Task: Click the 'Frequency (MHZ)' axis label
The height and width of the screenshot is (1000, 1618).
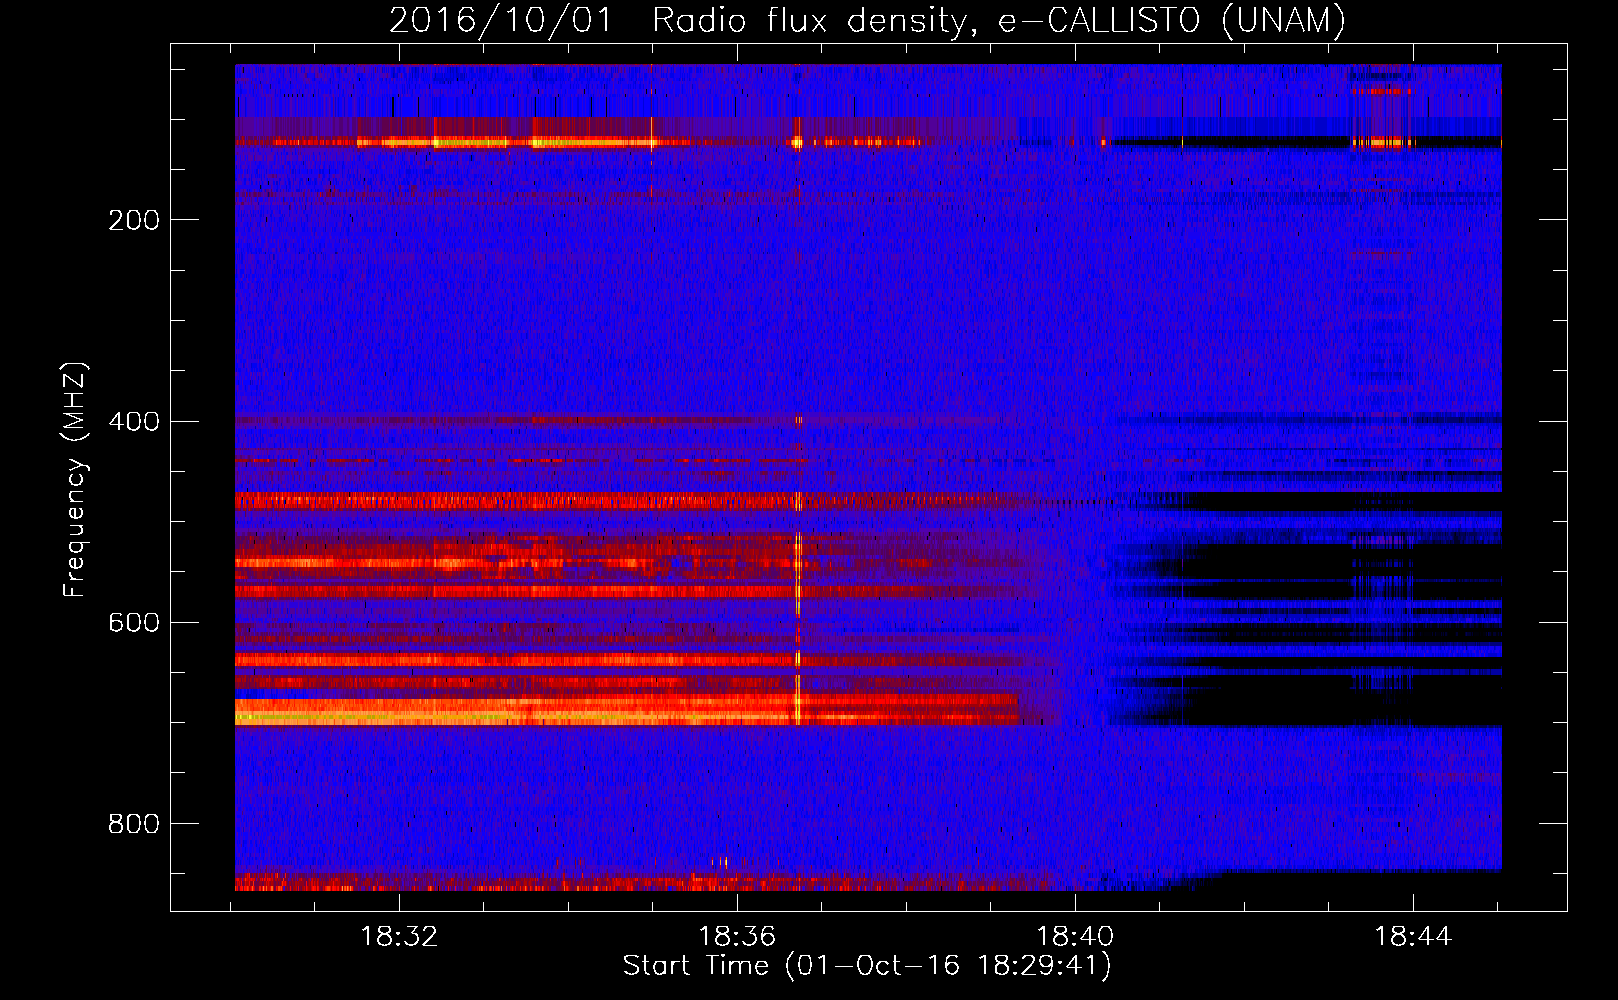Action: click(75, 479)
